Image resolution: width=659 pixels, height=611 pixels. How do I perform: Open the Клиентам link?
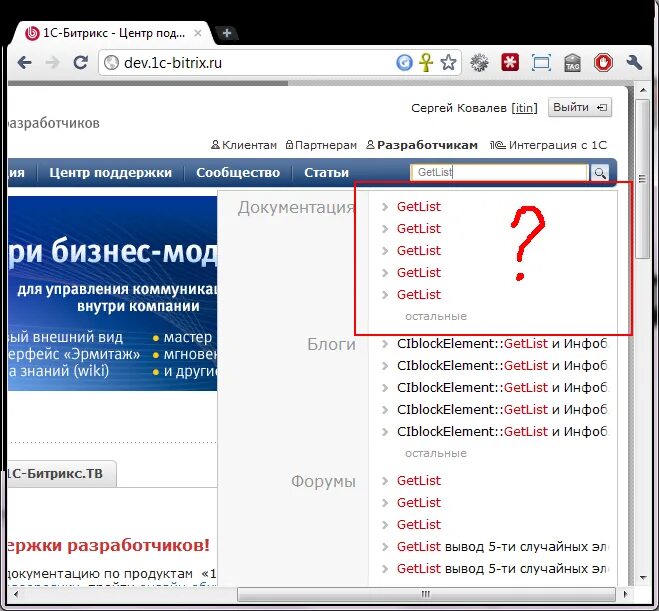click(x=244, y=145)
